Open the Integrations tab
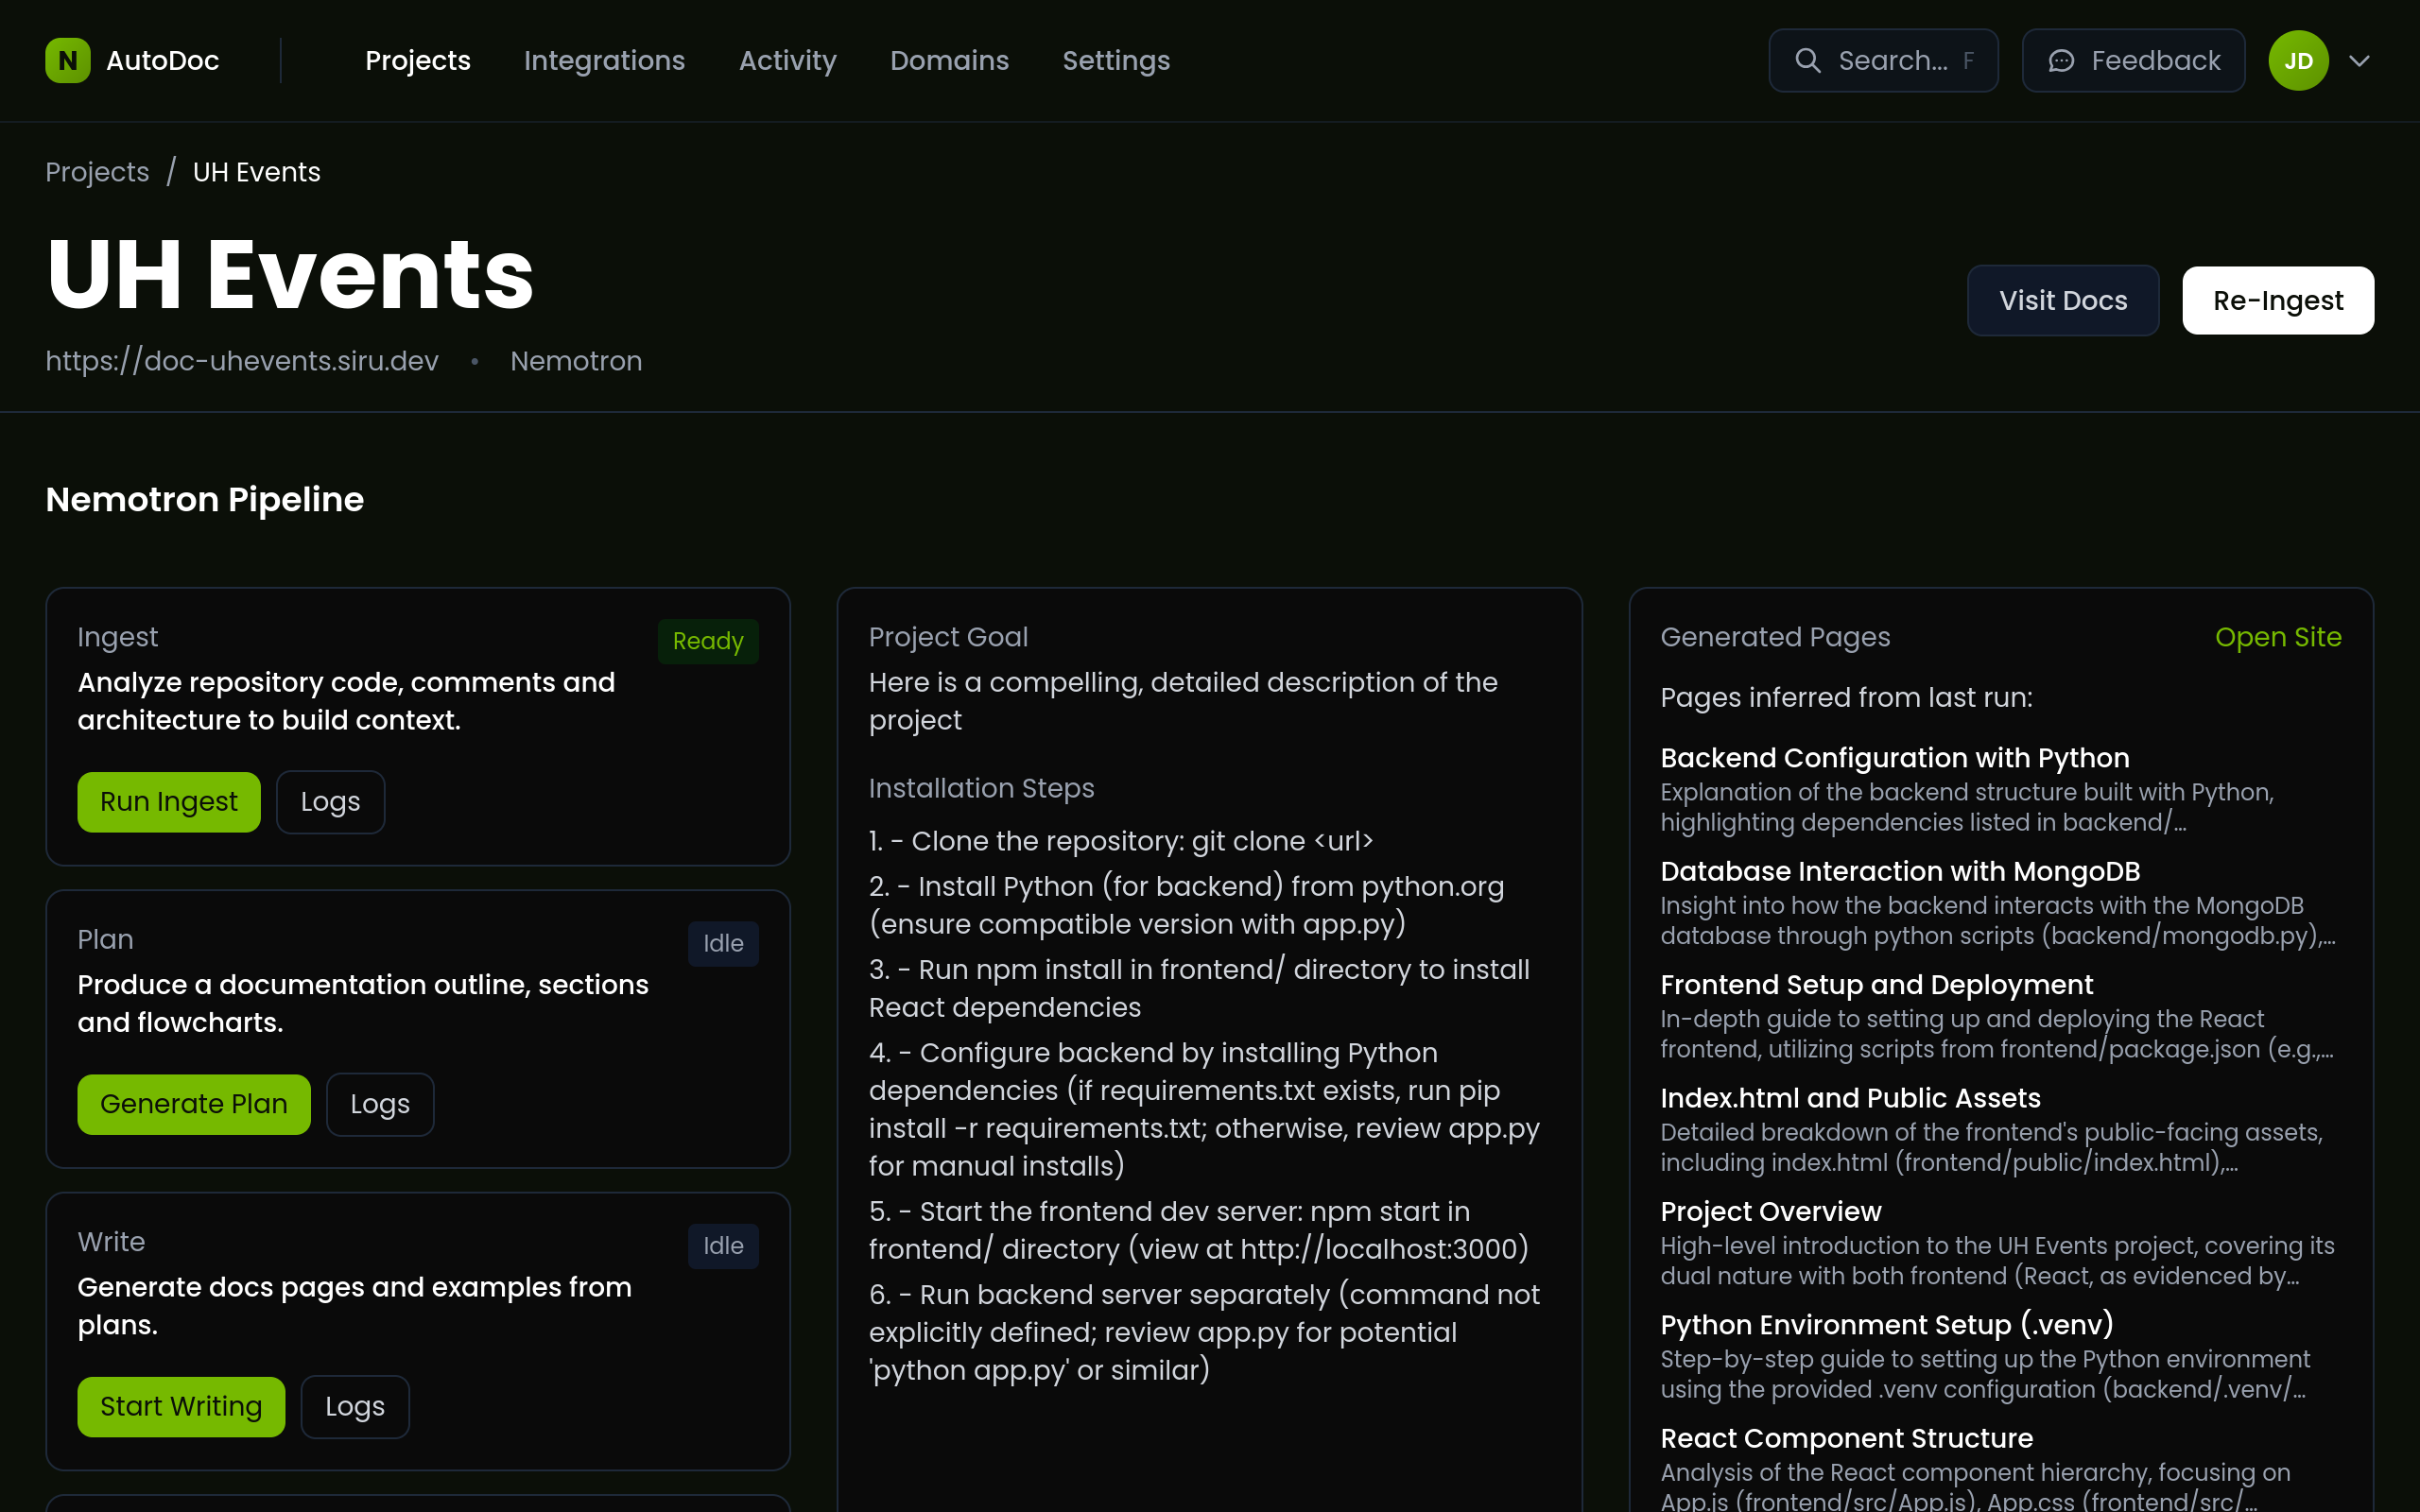 [604, 61]
